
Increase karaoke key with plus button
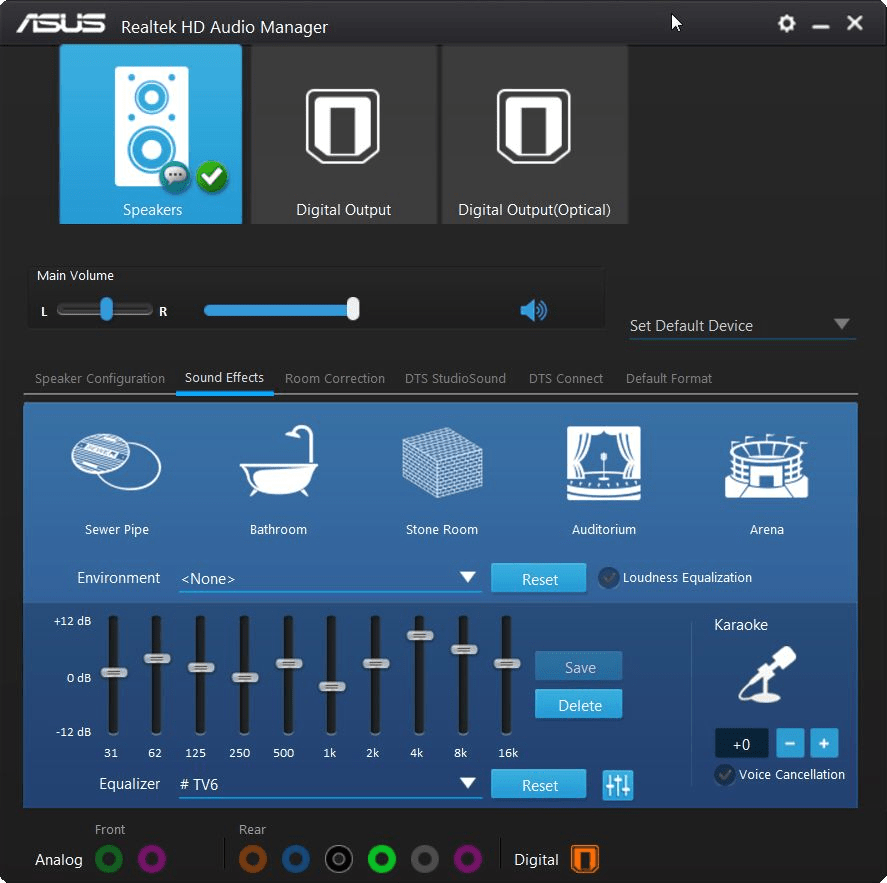[x=824, y=743]
